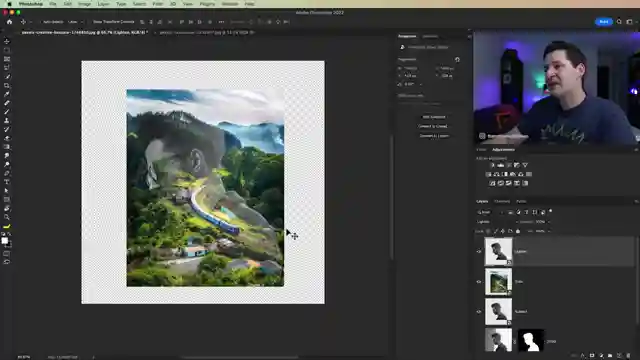
Task: Toggle layer filtering switch on or off
Action: 551,211
